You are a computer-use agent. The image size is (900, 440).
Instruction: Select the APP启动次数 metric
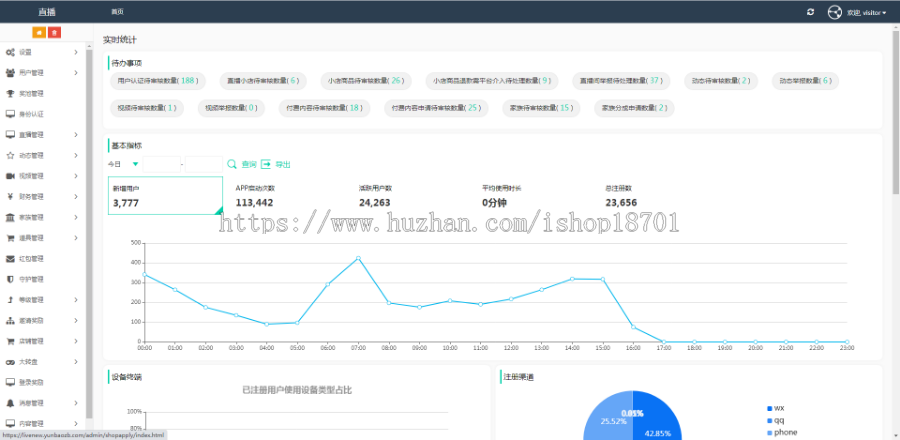tap(255, 196)
